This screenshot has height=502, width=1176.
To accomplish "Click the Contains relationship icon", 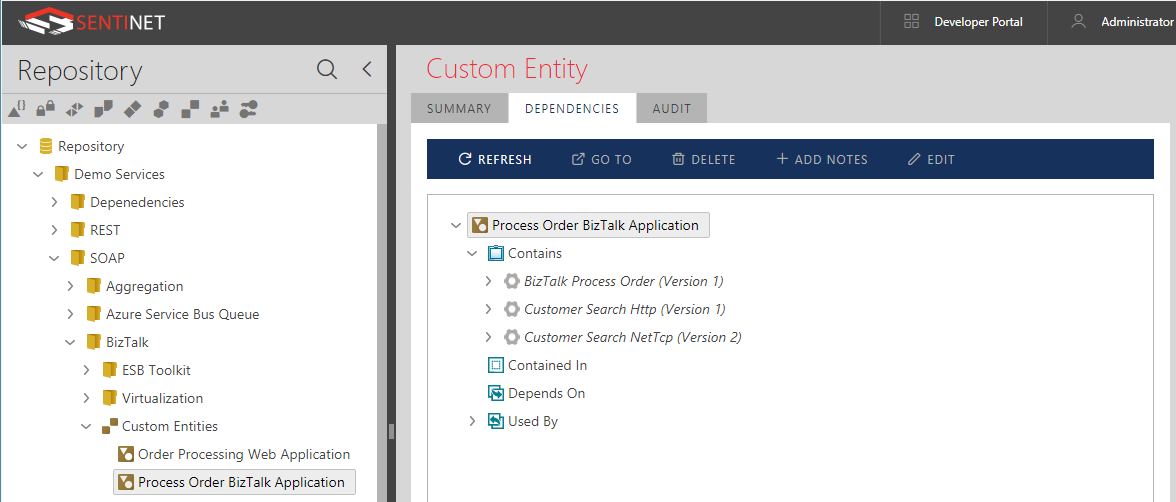I will [495, 253].
